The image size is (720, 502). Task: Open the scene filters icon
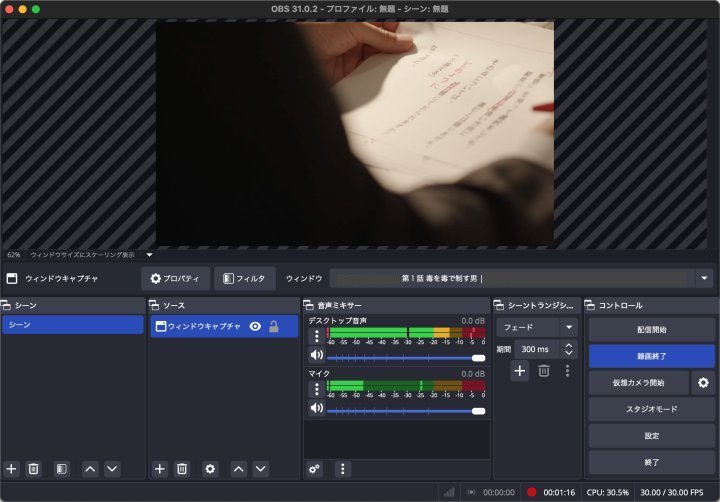pyautogui.click(x=61, y=468)
